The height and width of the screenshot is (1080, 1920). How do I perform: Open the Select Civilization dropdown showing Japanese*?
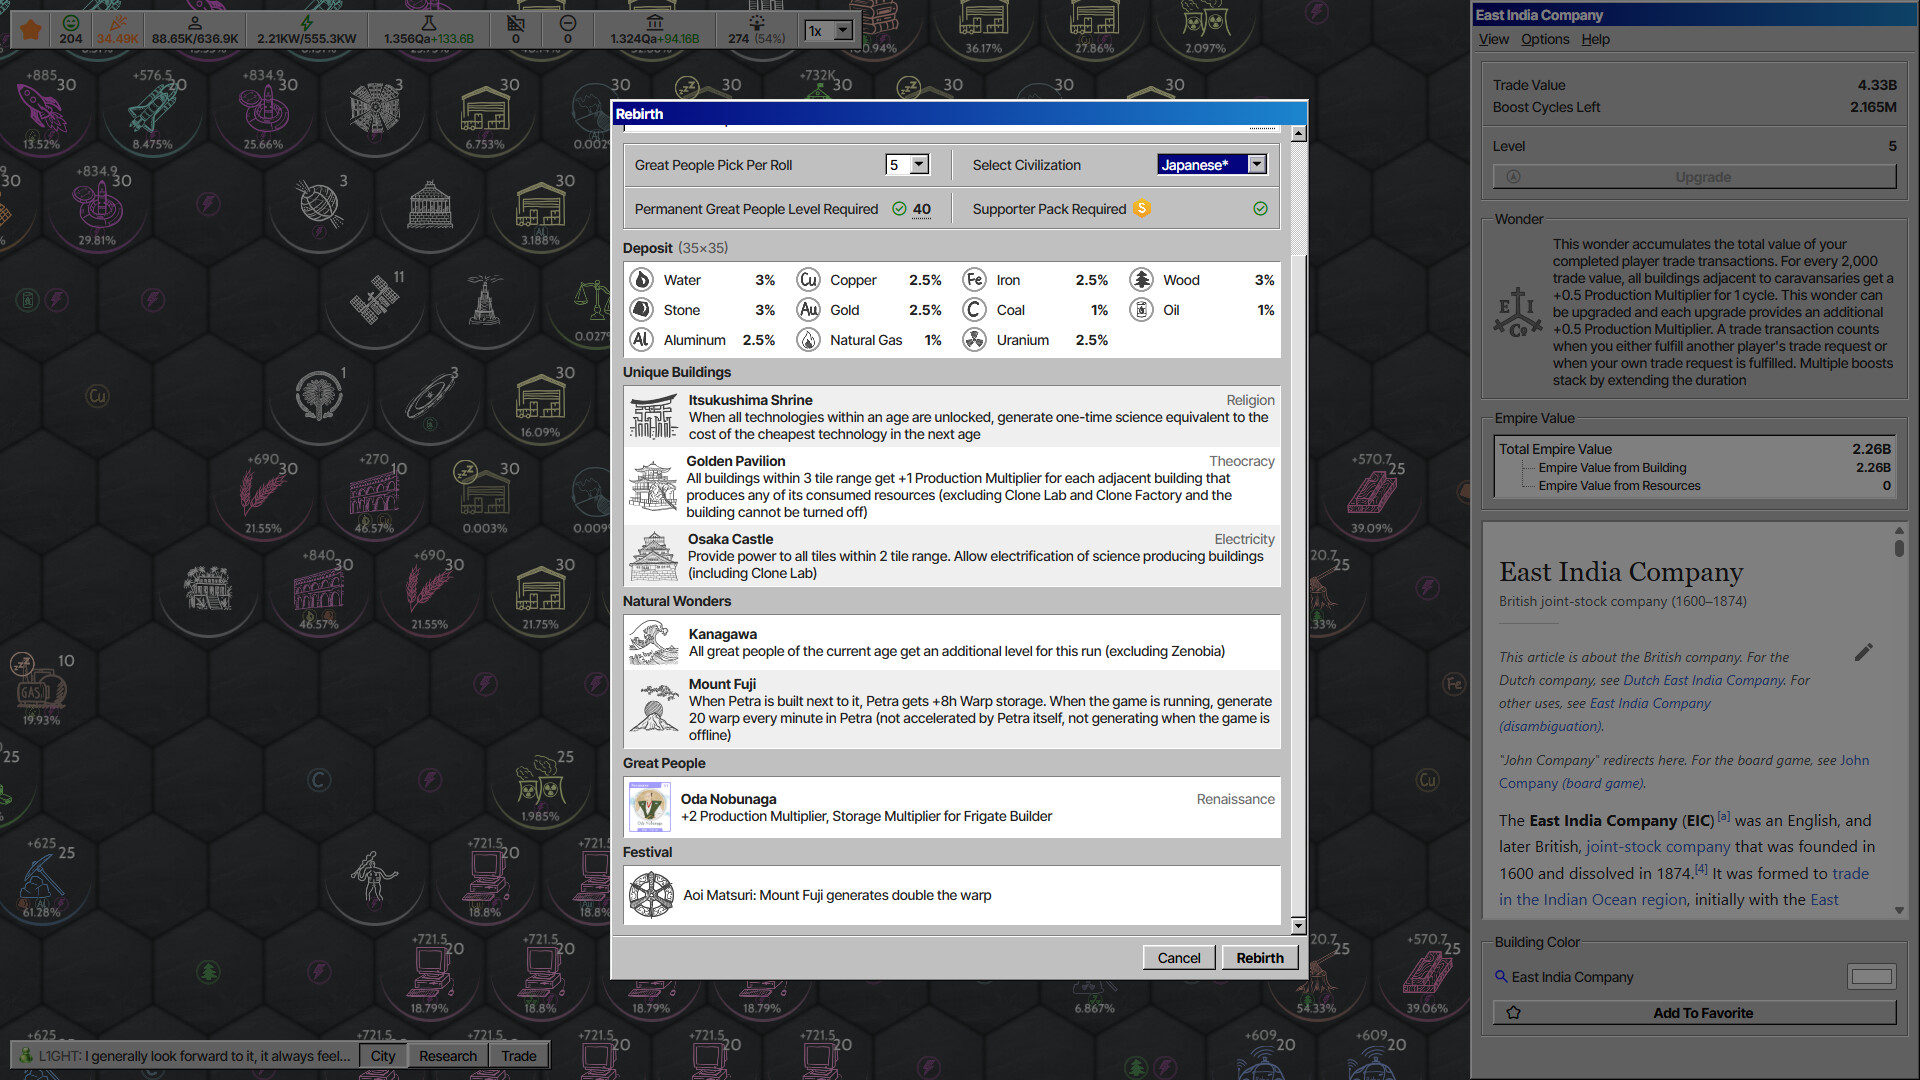coord(1212,164)
